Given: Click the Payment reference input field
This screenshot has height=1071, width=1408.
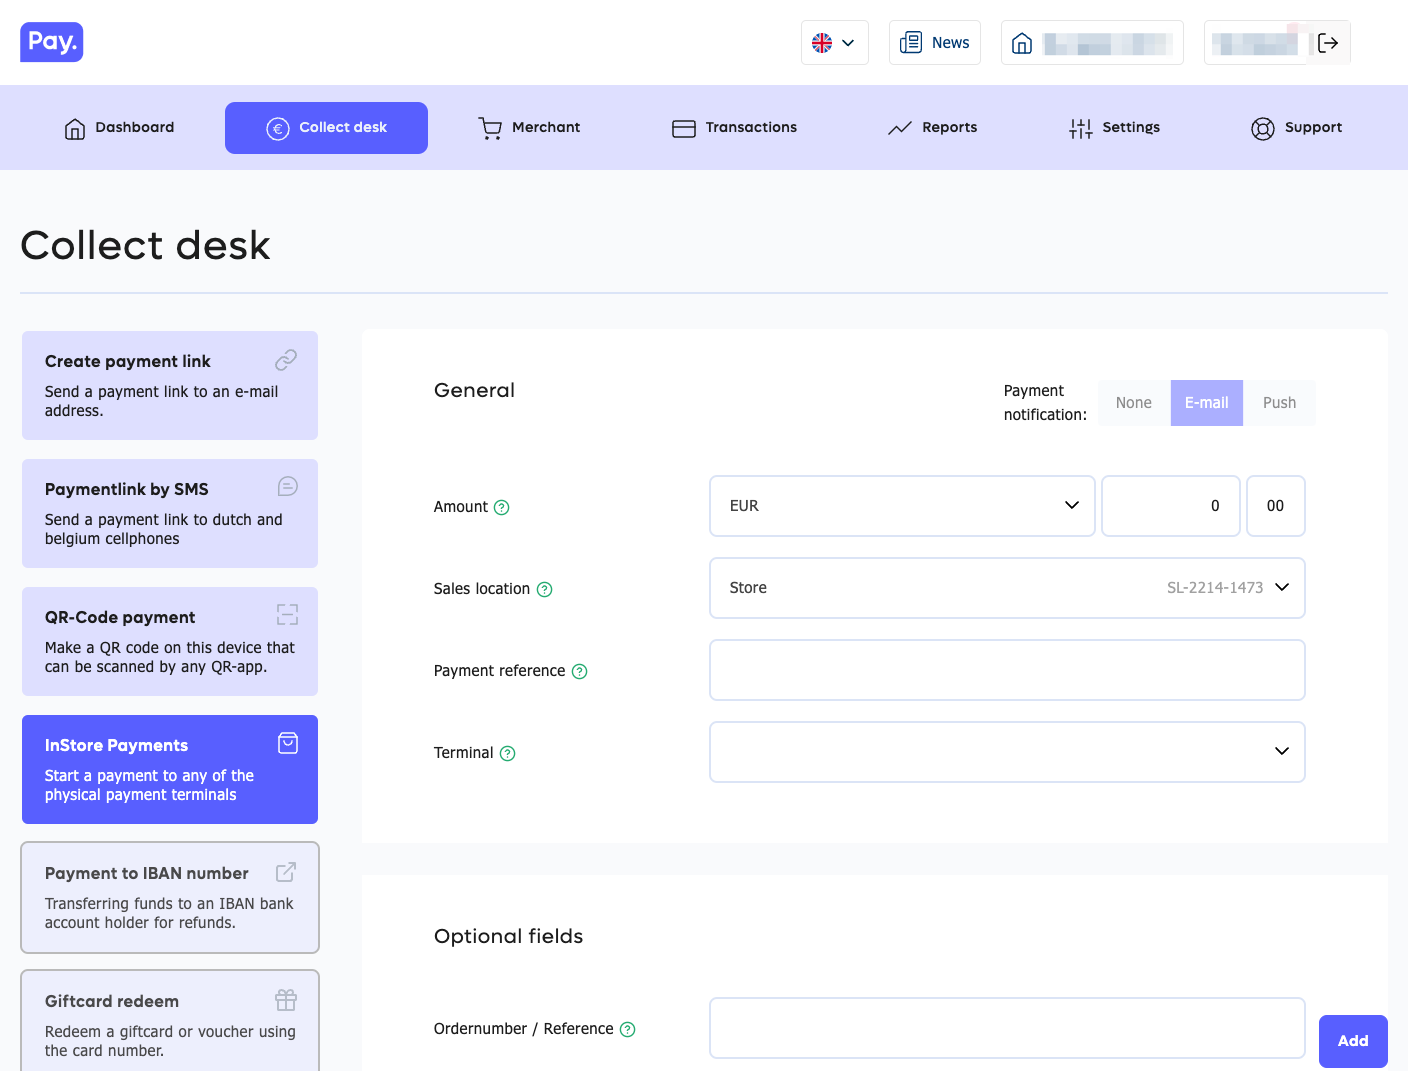Looking at the screenshot, I should tap(1007, 670).
